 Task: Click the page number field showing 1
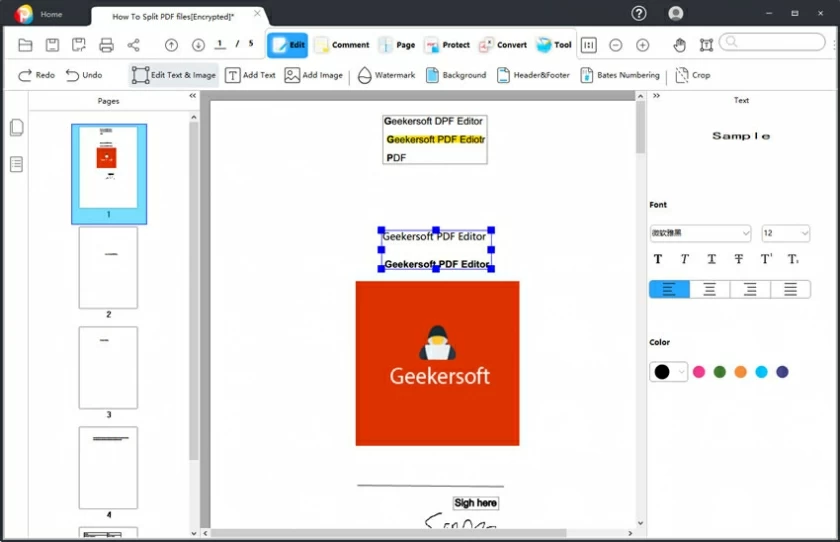[220, 44]
